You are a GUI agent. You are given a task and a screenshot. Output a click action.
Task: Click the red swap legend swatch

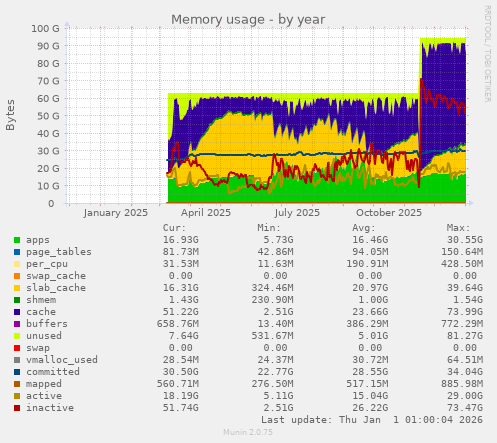click(x=17, y=348)
